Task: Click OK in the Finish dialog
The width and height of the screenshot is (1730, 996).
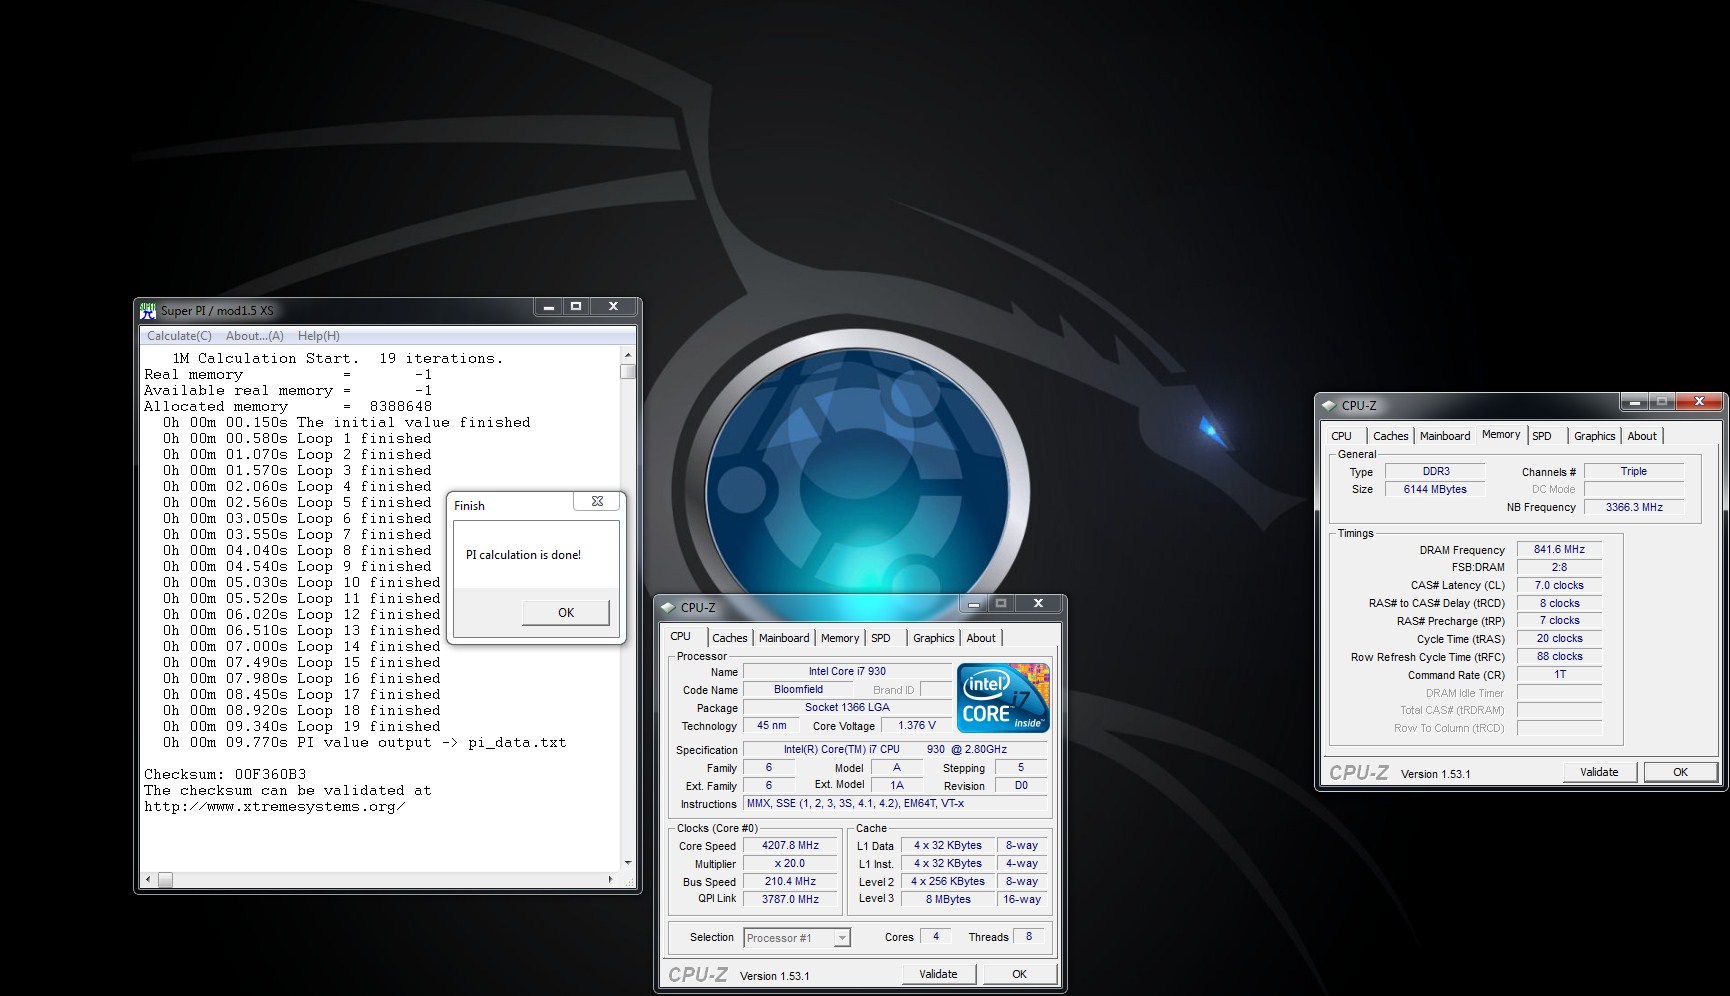Action: (x=566, y=613)
